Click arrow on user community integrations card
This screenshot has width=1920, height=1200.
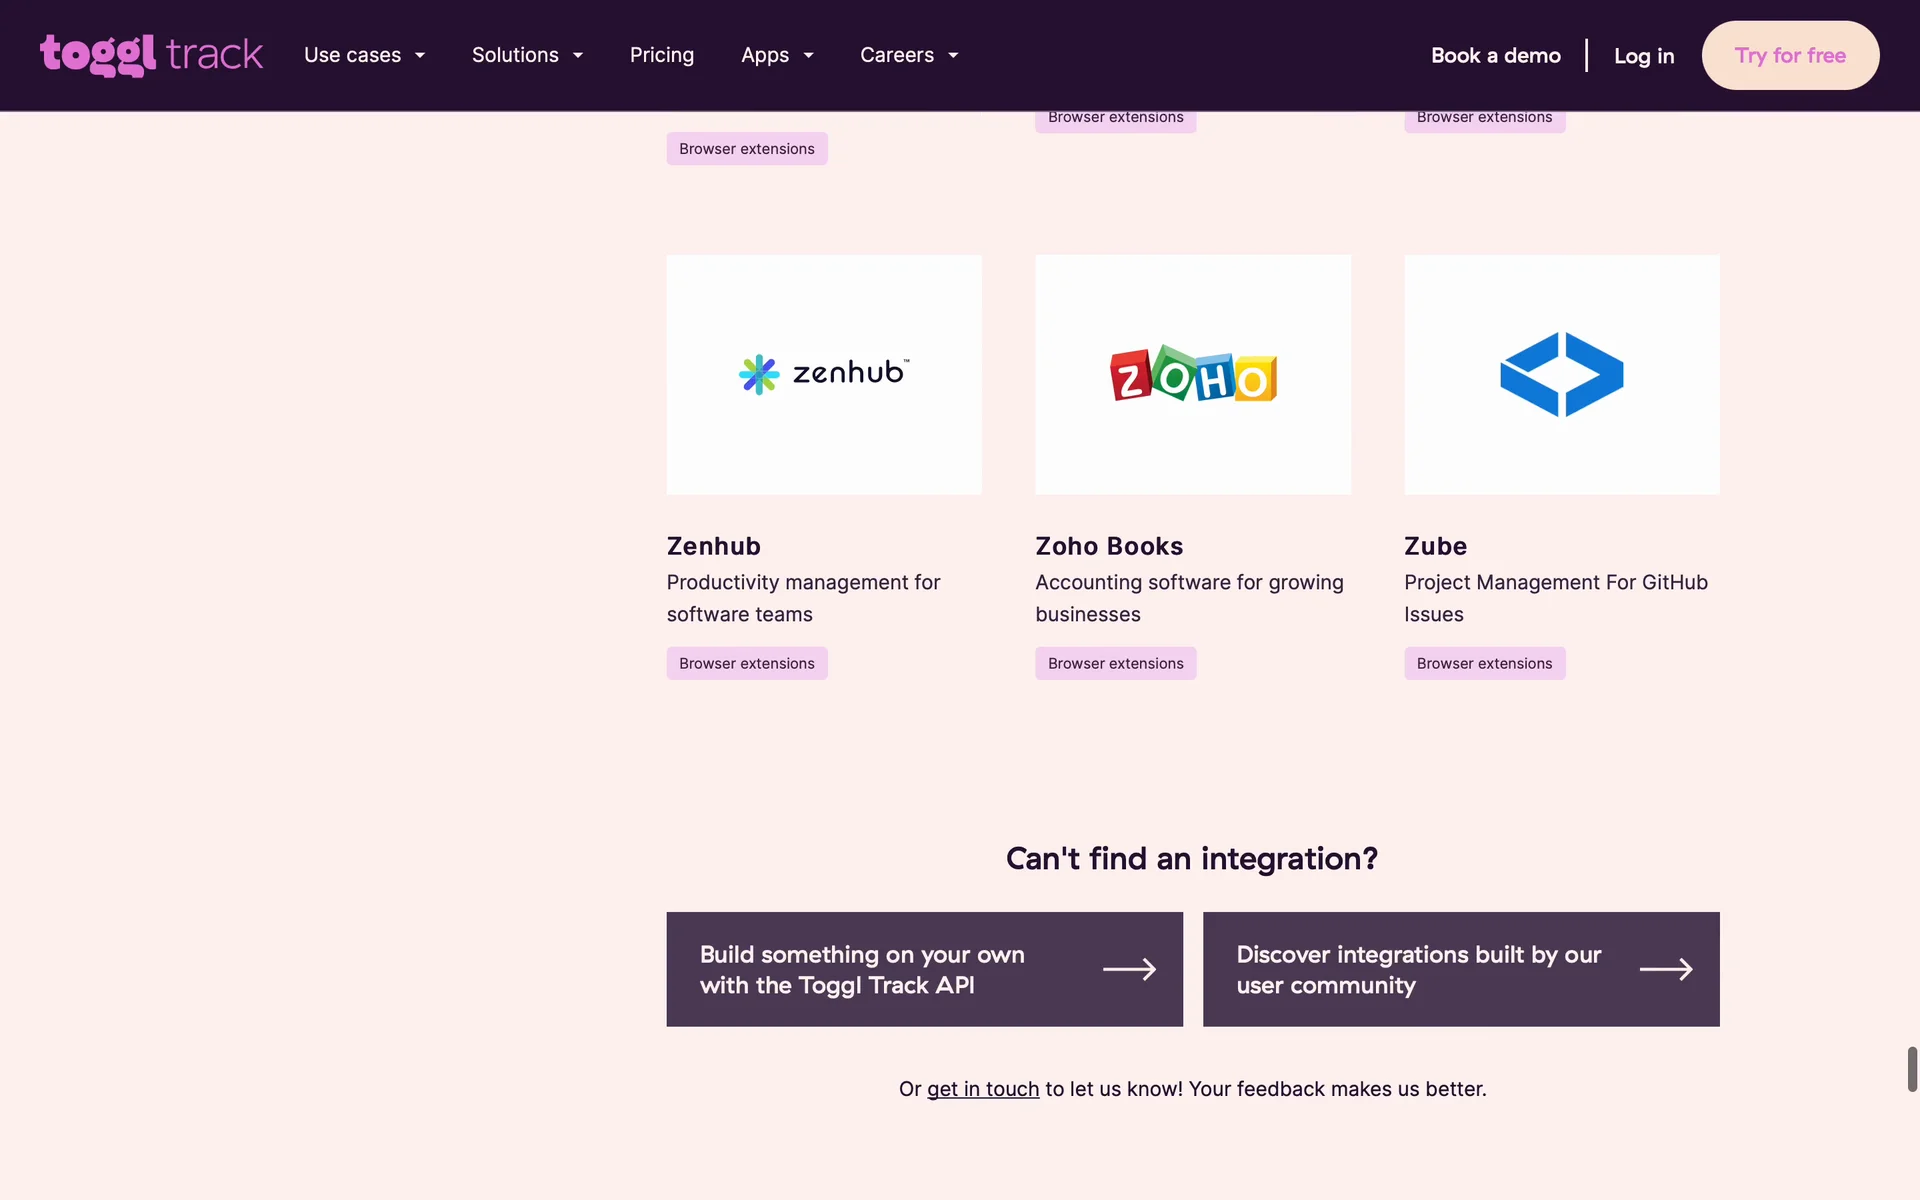1665,969
